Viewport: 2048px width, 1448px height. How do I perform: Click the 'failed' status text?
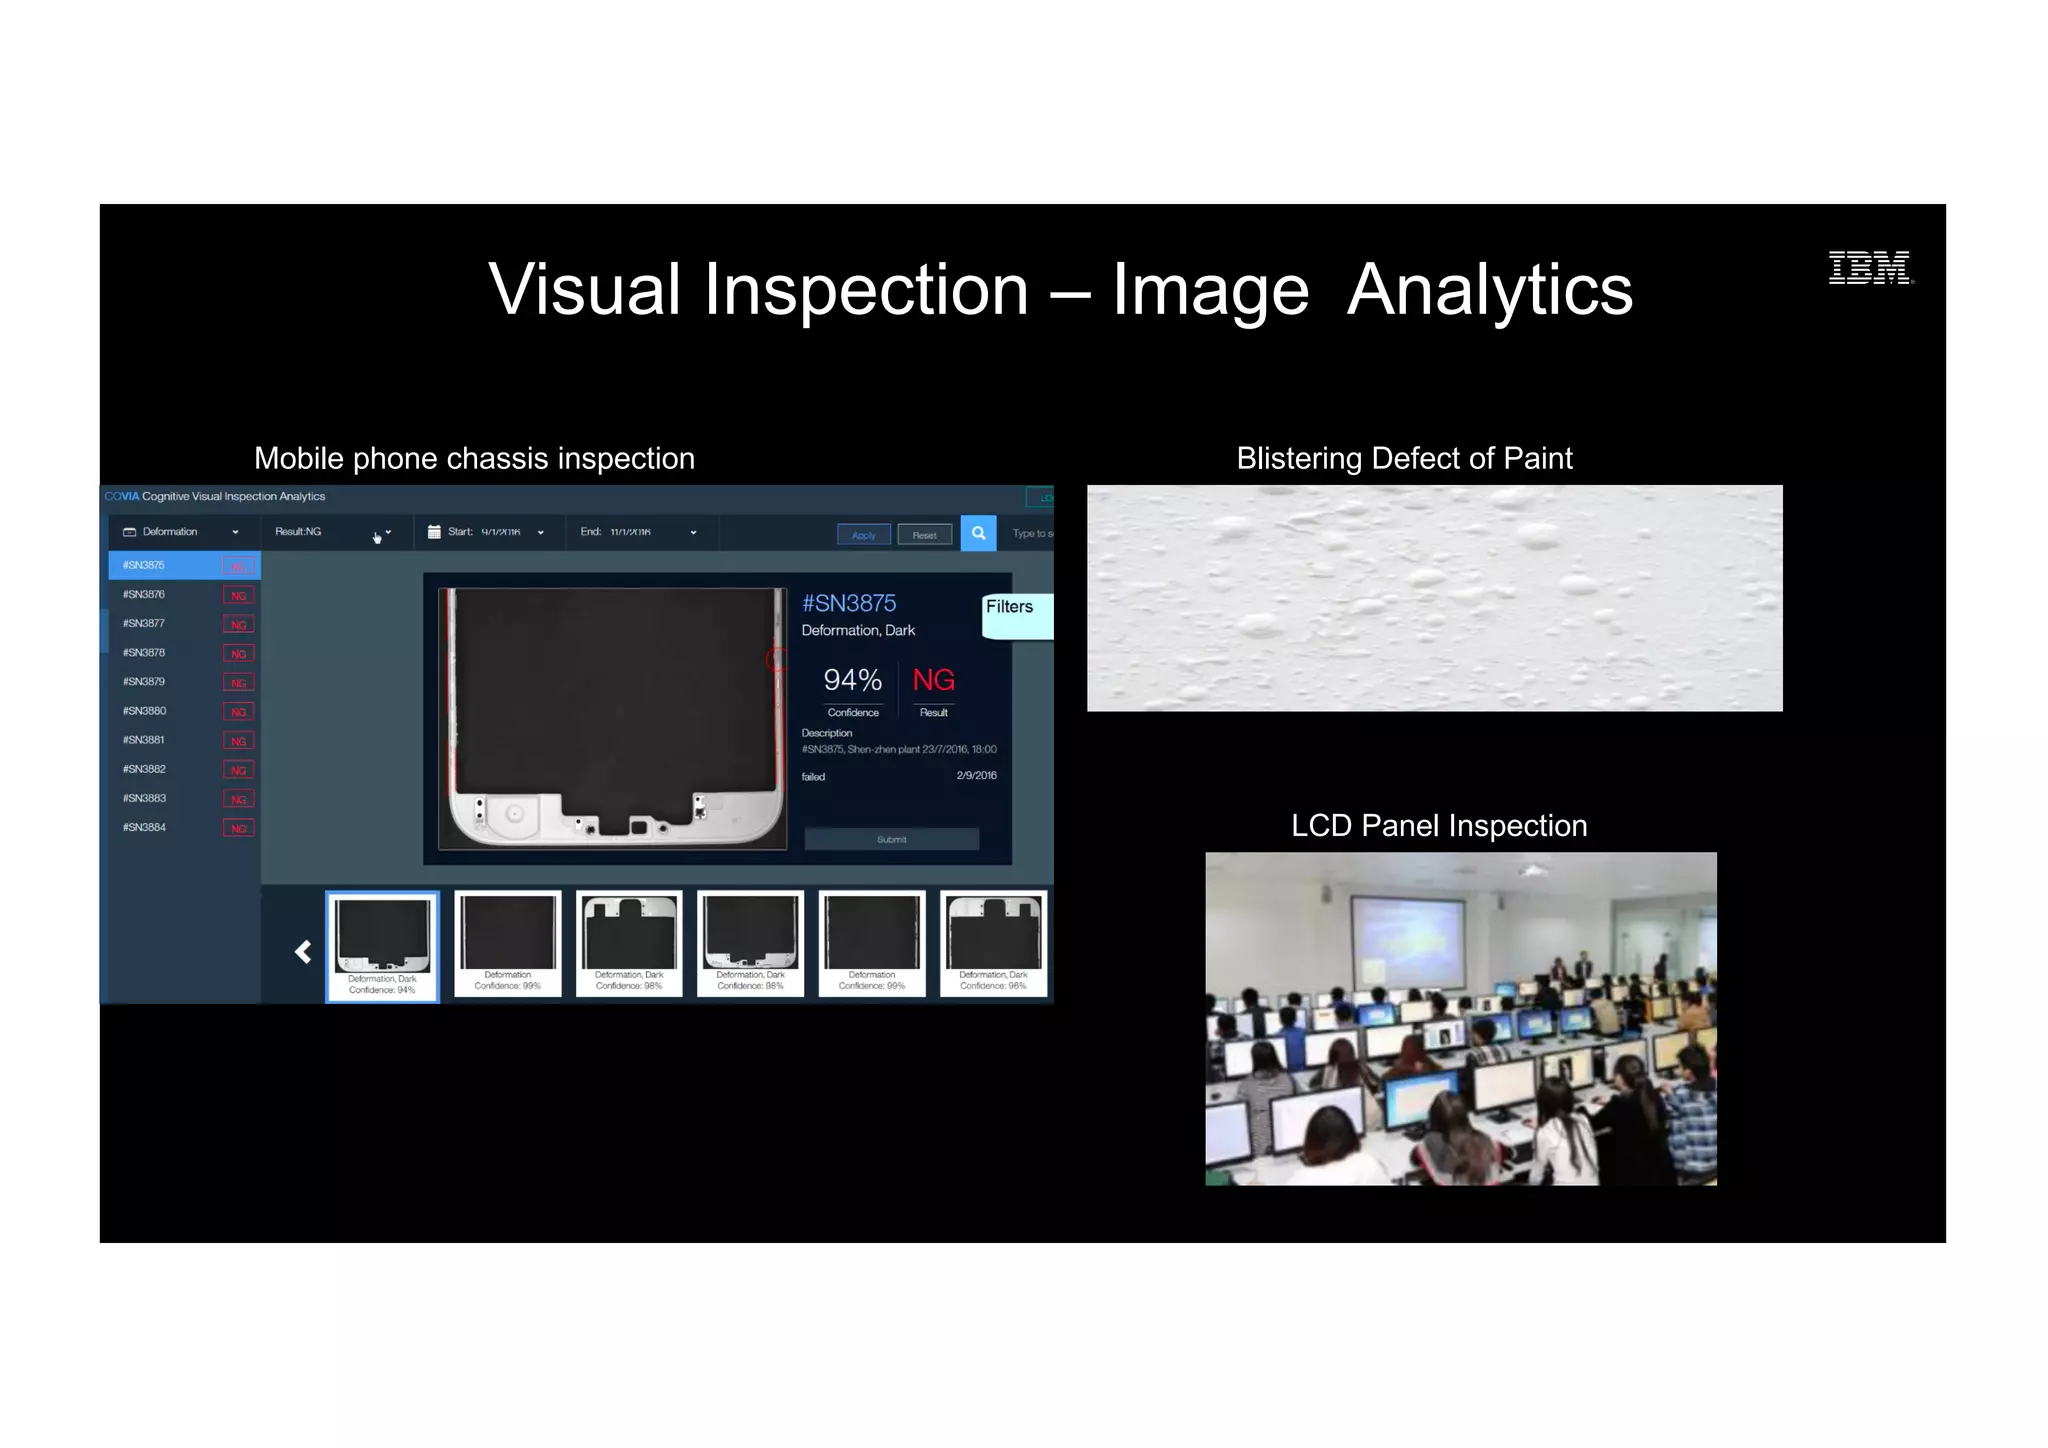tap(813, 777)
